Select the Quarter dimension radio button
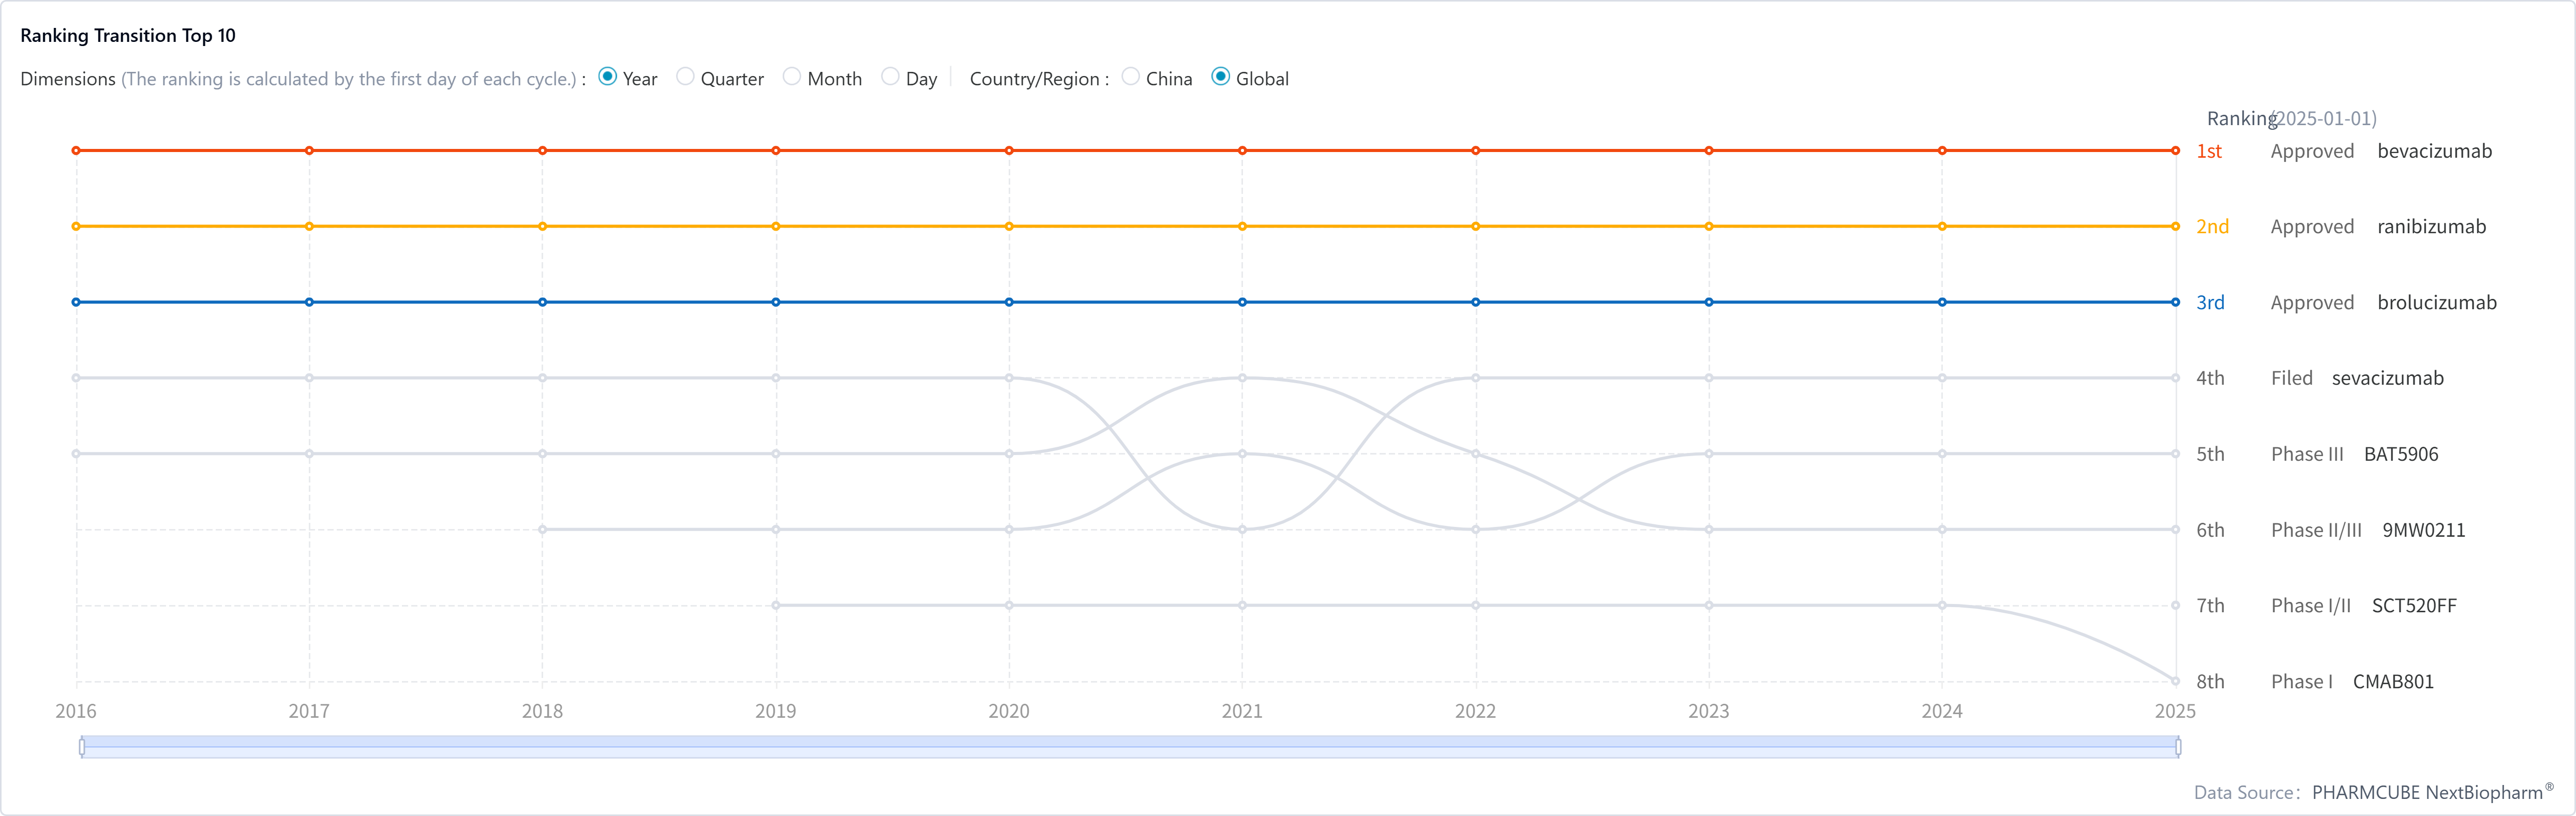The width and height of the screenshot is (2576, 816). pos(685,77)
